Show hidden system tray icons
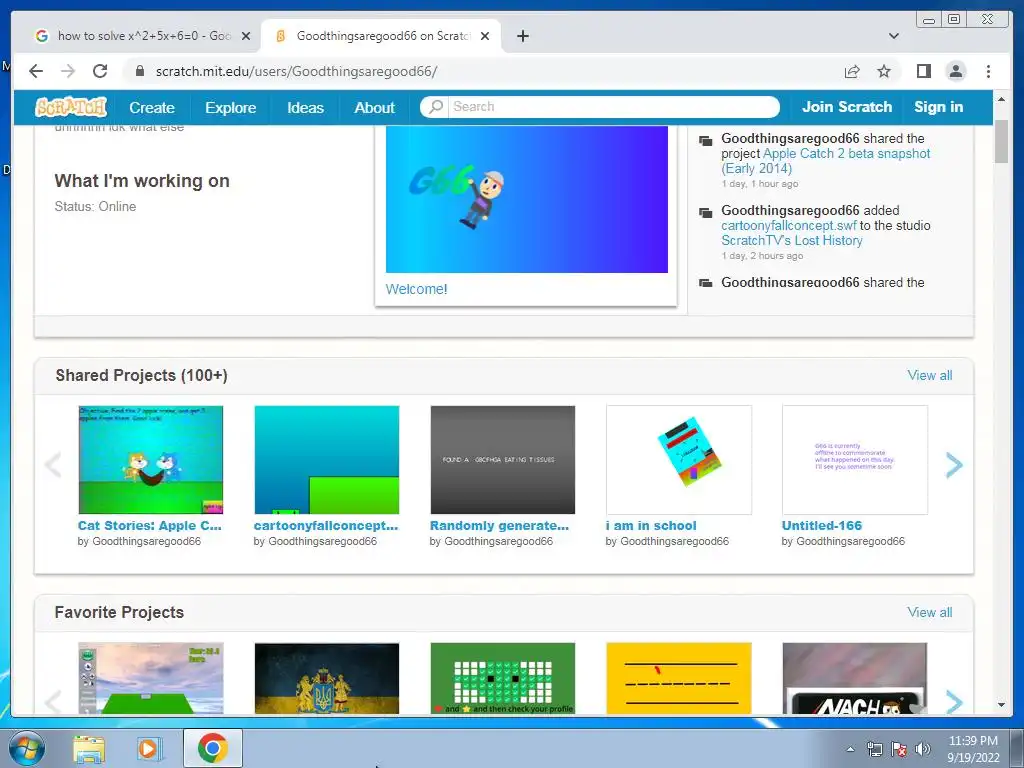 click(850, 750)
